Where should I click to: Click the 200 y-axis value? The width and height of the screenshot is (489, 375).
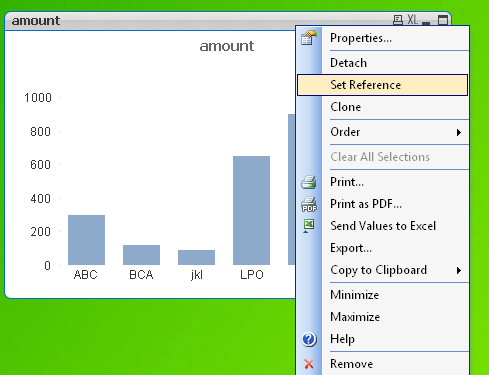pyautogui.click(x=40, y=232)
